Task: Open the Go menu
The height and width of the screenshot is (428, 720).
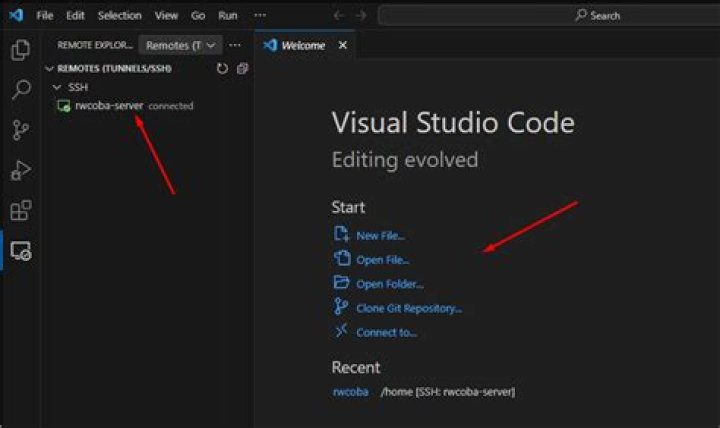Action: pyautogui.click(x=198, y=15)
